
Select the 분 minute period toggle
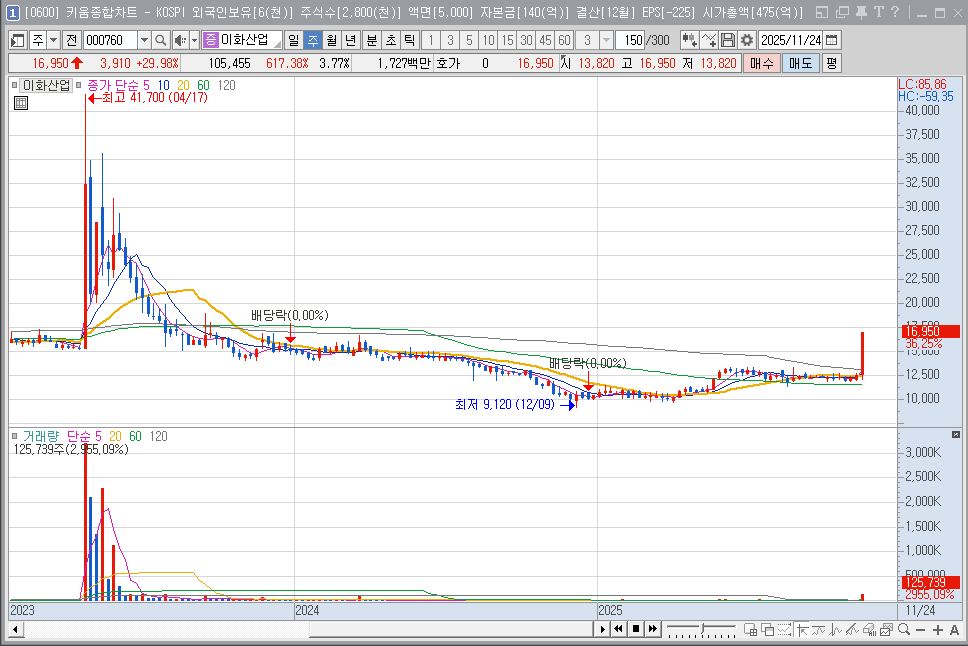(x=372, y=40)
